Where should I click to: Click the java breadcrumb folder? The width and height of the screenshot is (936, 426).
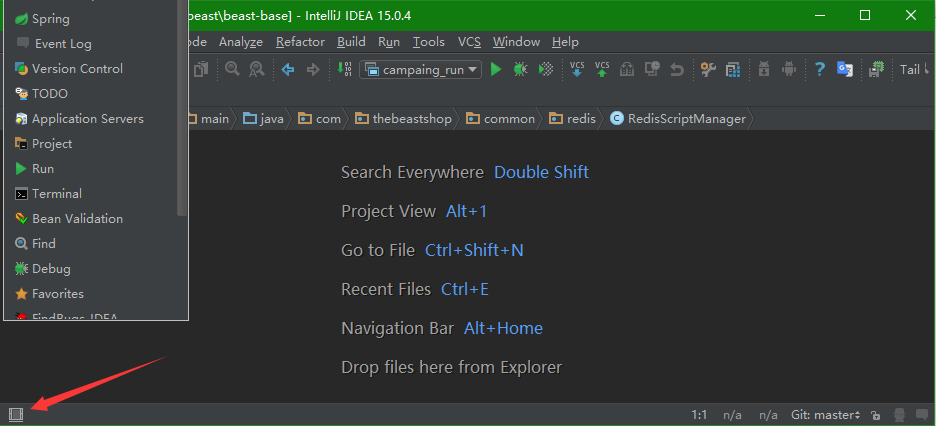pyautogui.click(x=264, y=119)
